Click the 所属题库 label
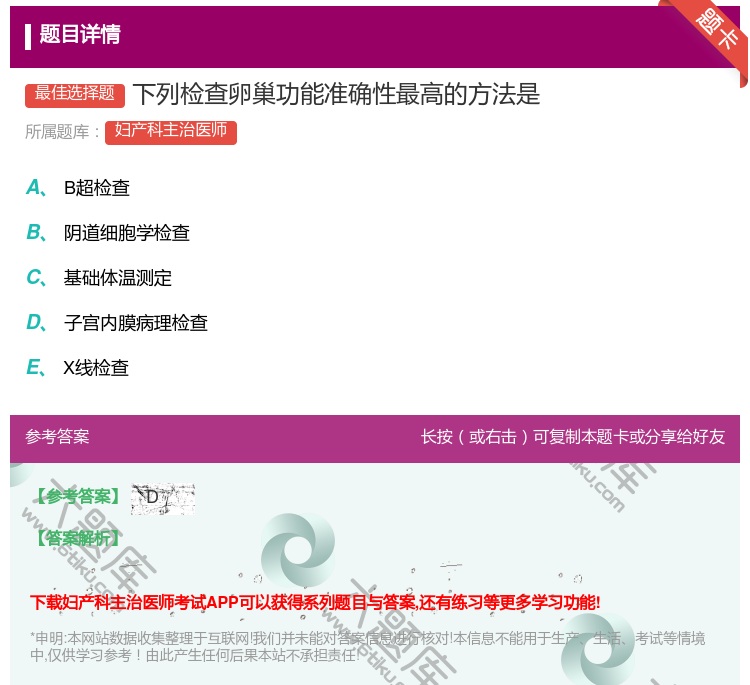The width and height of the screenshot is (750, 685). click(62, 132)
